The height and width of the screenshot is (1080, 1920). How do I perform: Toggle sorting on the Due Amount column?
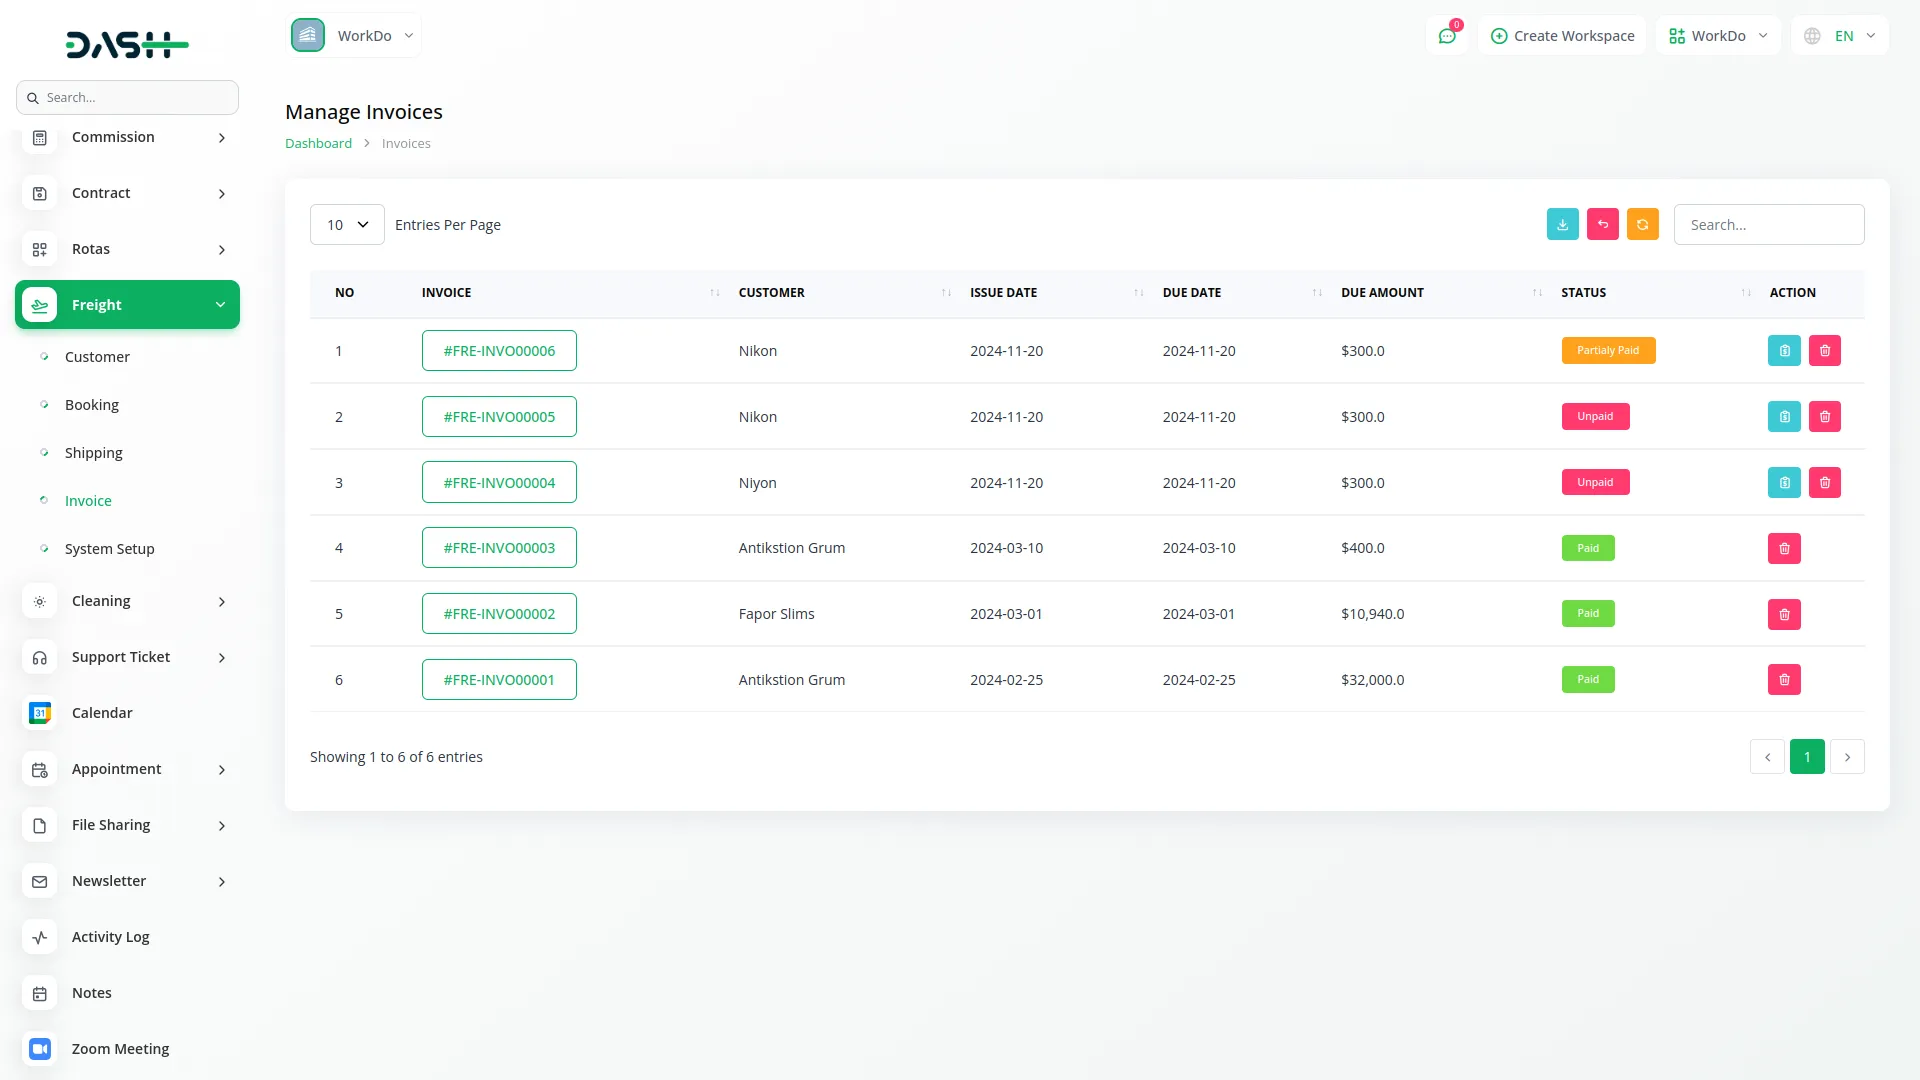click(x=1536, y=293)
